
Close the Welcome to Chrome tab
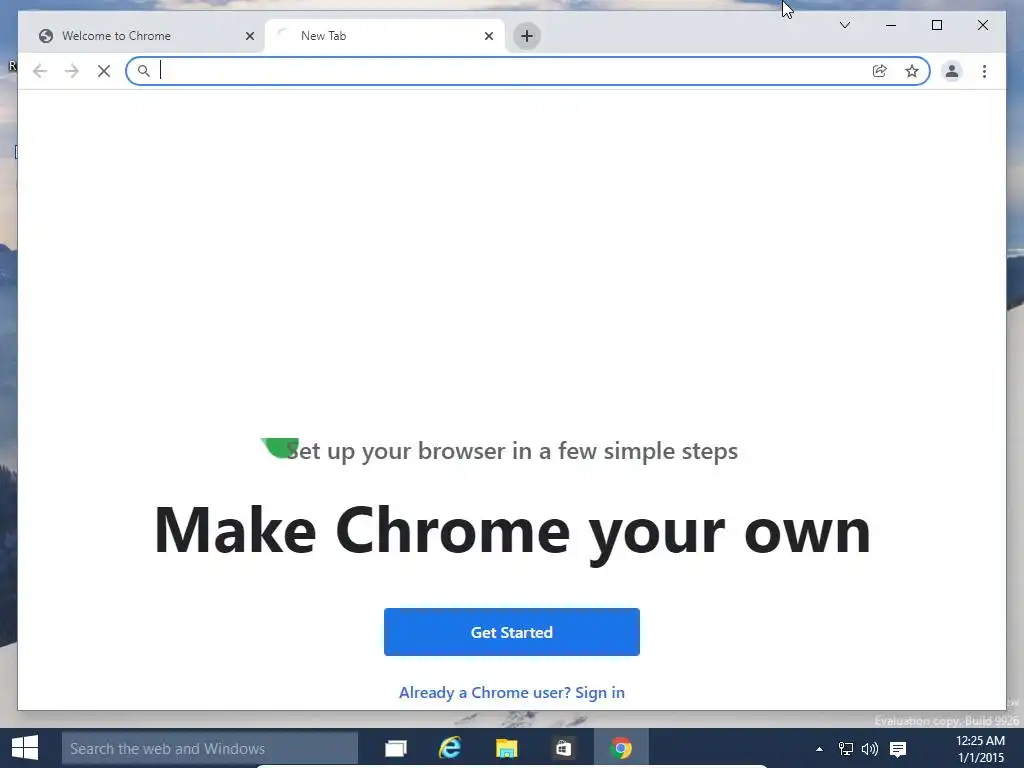(x=249, y=36)
